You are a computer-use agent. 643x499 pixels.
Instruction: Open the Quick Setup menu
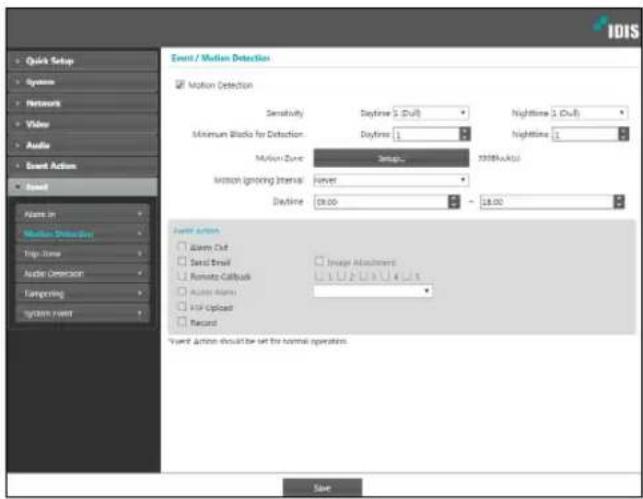click(x=82, y=61)
